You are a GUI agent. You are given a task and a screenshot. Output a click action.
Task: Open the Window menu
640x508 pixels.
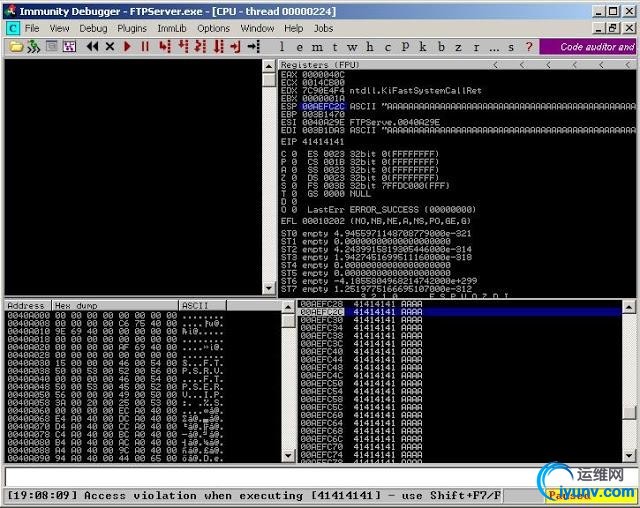coord(257,28)
